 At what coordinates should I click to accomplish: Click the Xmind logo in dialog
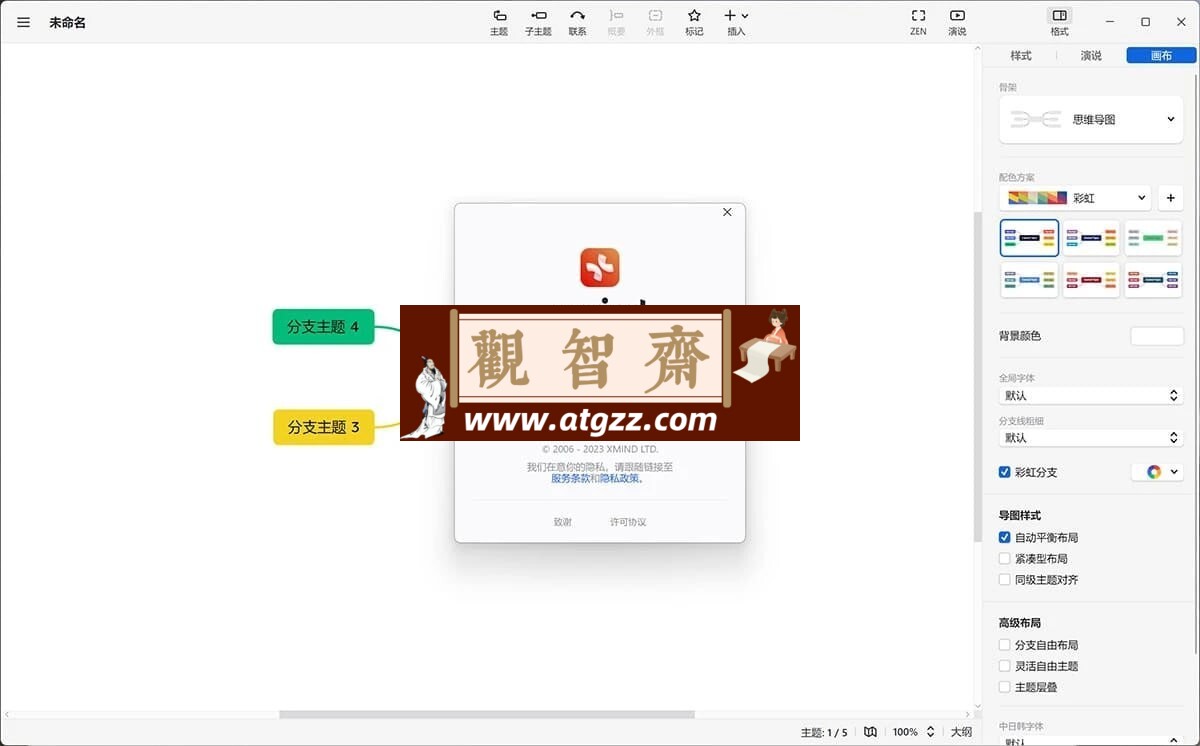click(600, 267)
